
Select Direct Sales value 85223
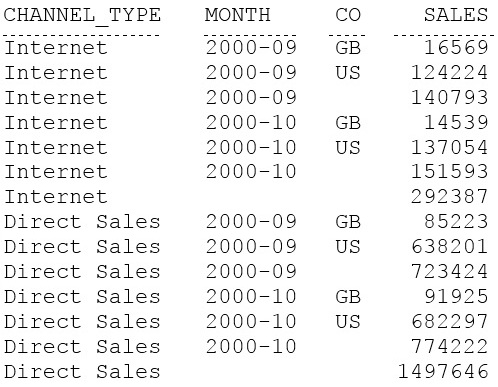456,222
